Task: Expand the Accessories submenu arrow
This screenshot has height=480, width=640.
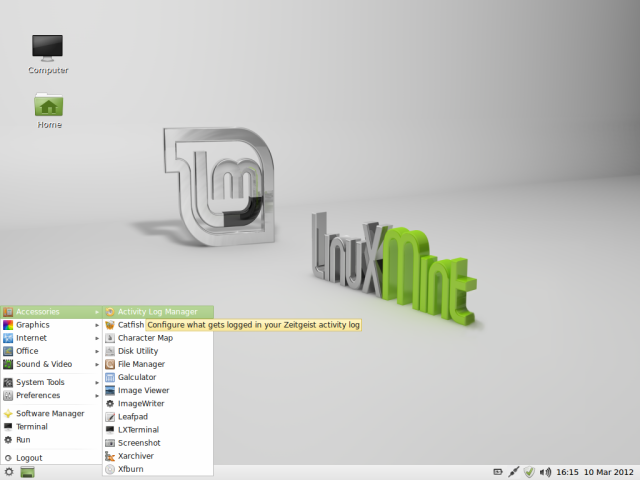Action: point(97,312)
